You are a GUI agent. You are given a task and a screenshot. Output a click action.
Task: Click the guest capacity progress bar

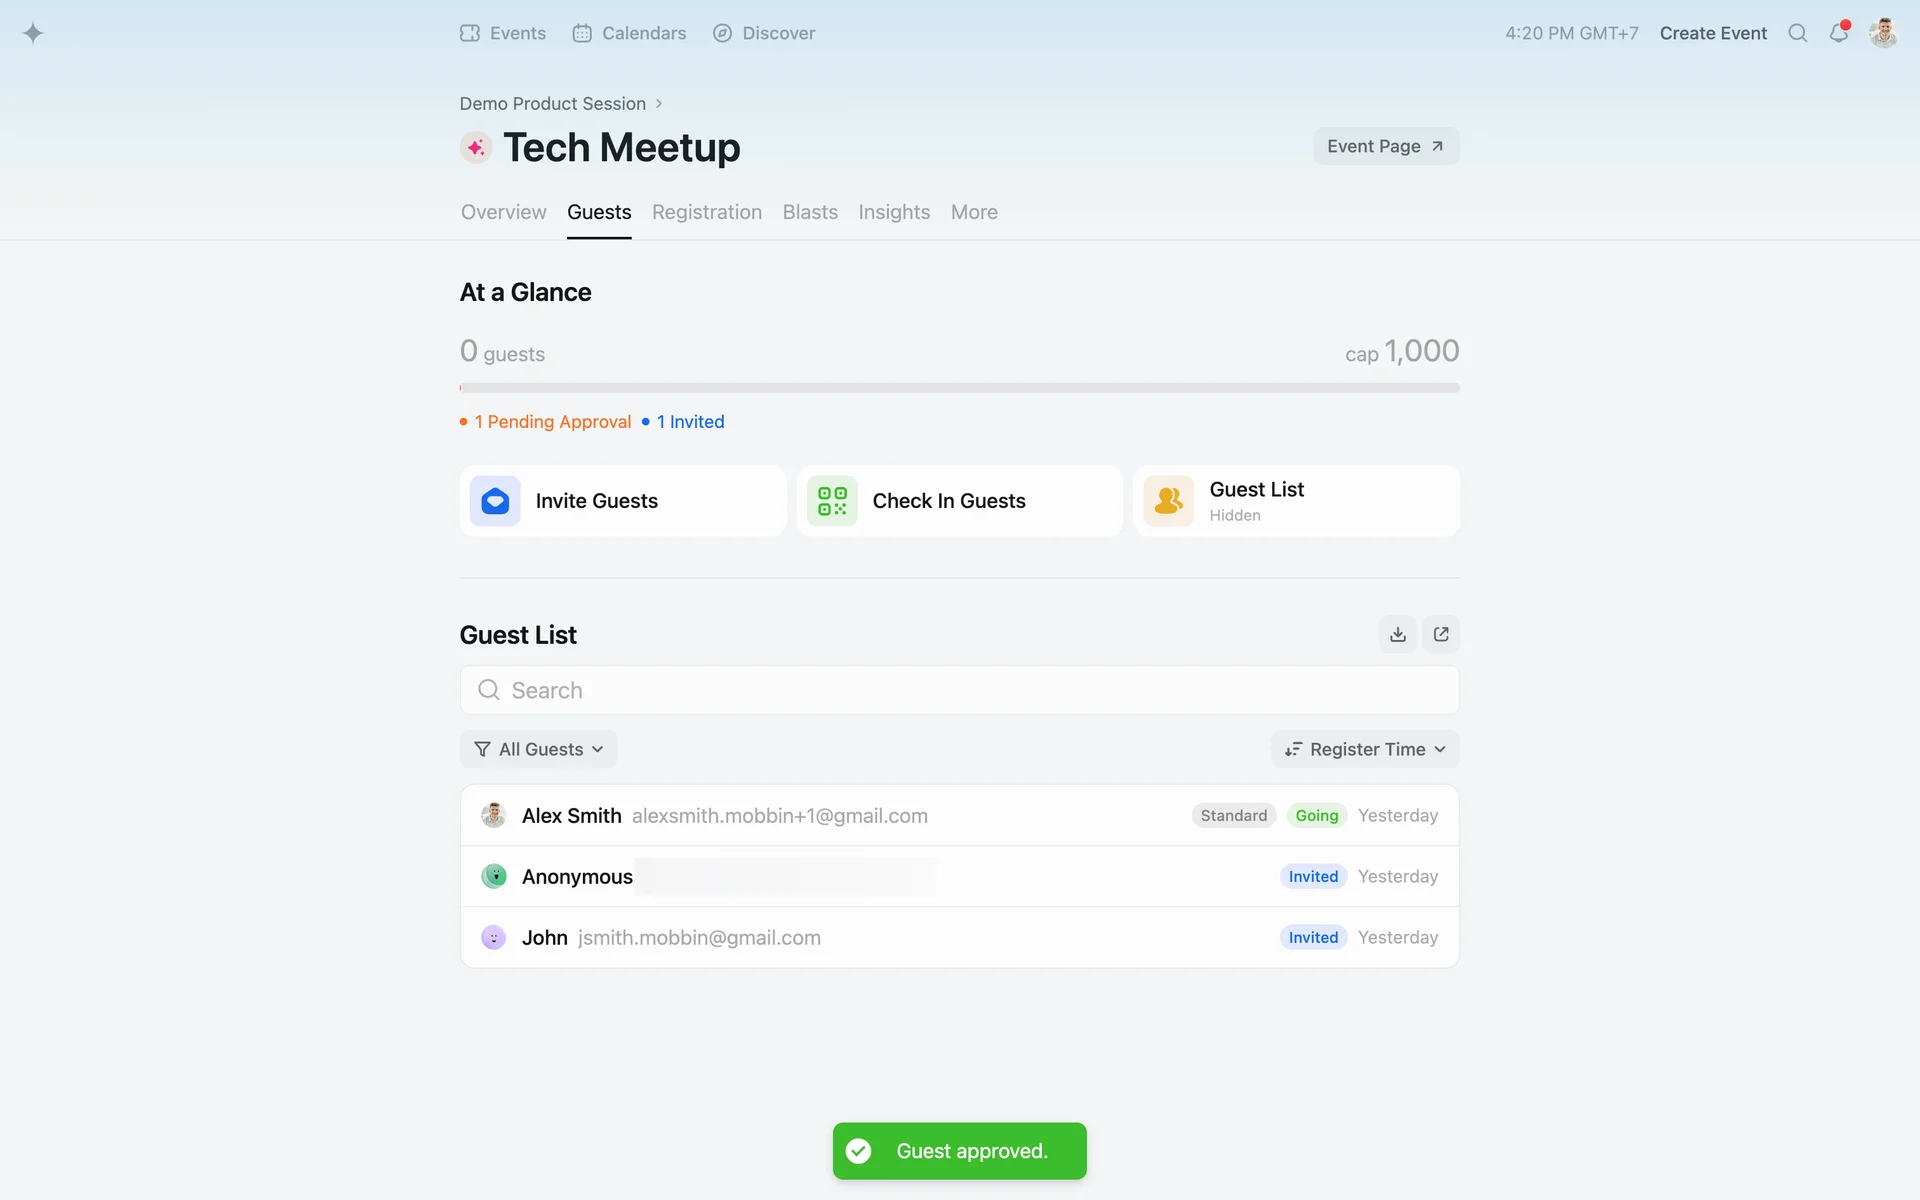(959, 388)
